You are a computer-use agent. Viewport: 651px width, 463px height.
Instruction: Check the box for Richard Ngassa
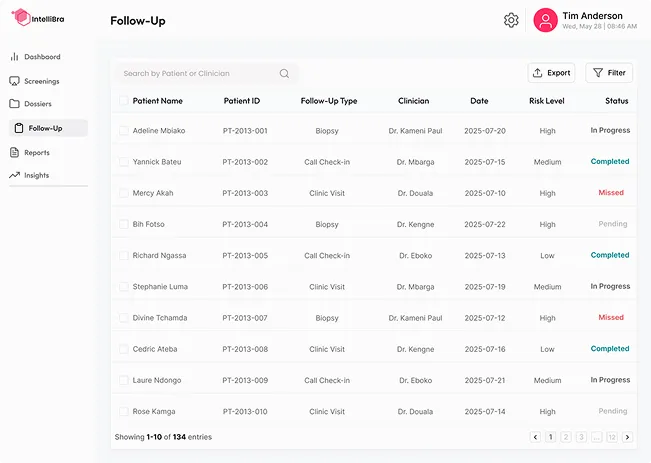click(124, 255)
